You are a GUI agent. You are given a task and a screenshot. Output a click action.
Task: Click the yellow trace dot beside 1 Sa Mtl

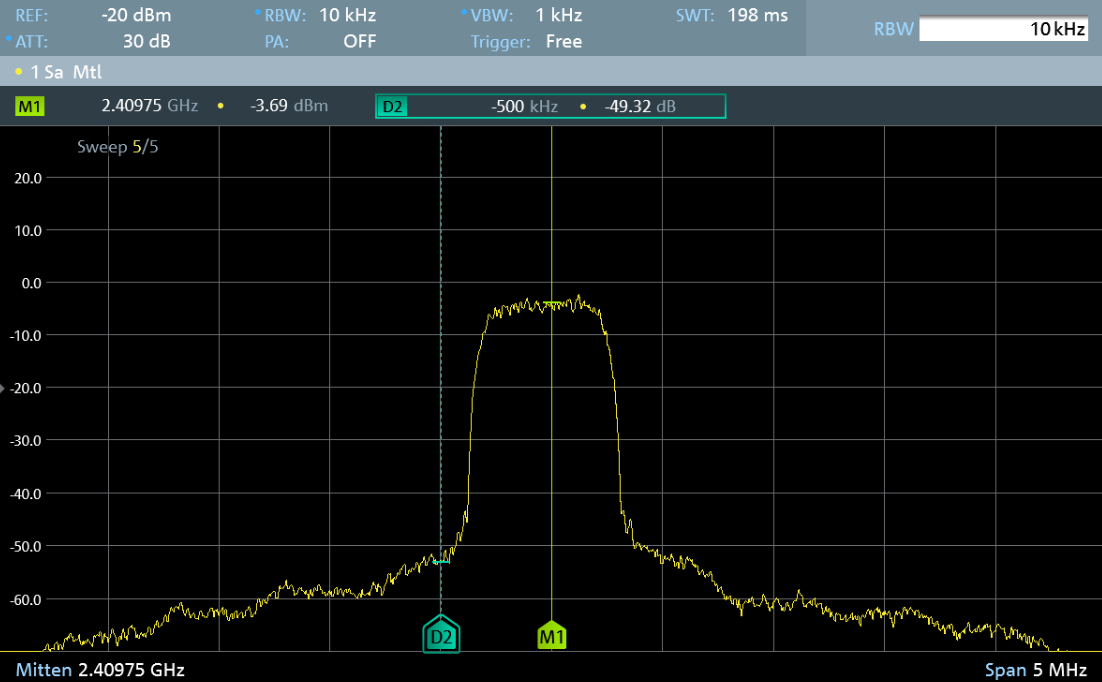[x=19, y=73]
